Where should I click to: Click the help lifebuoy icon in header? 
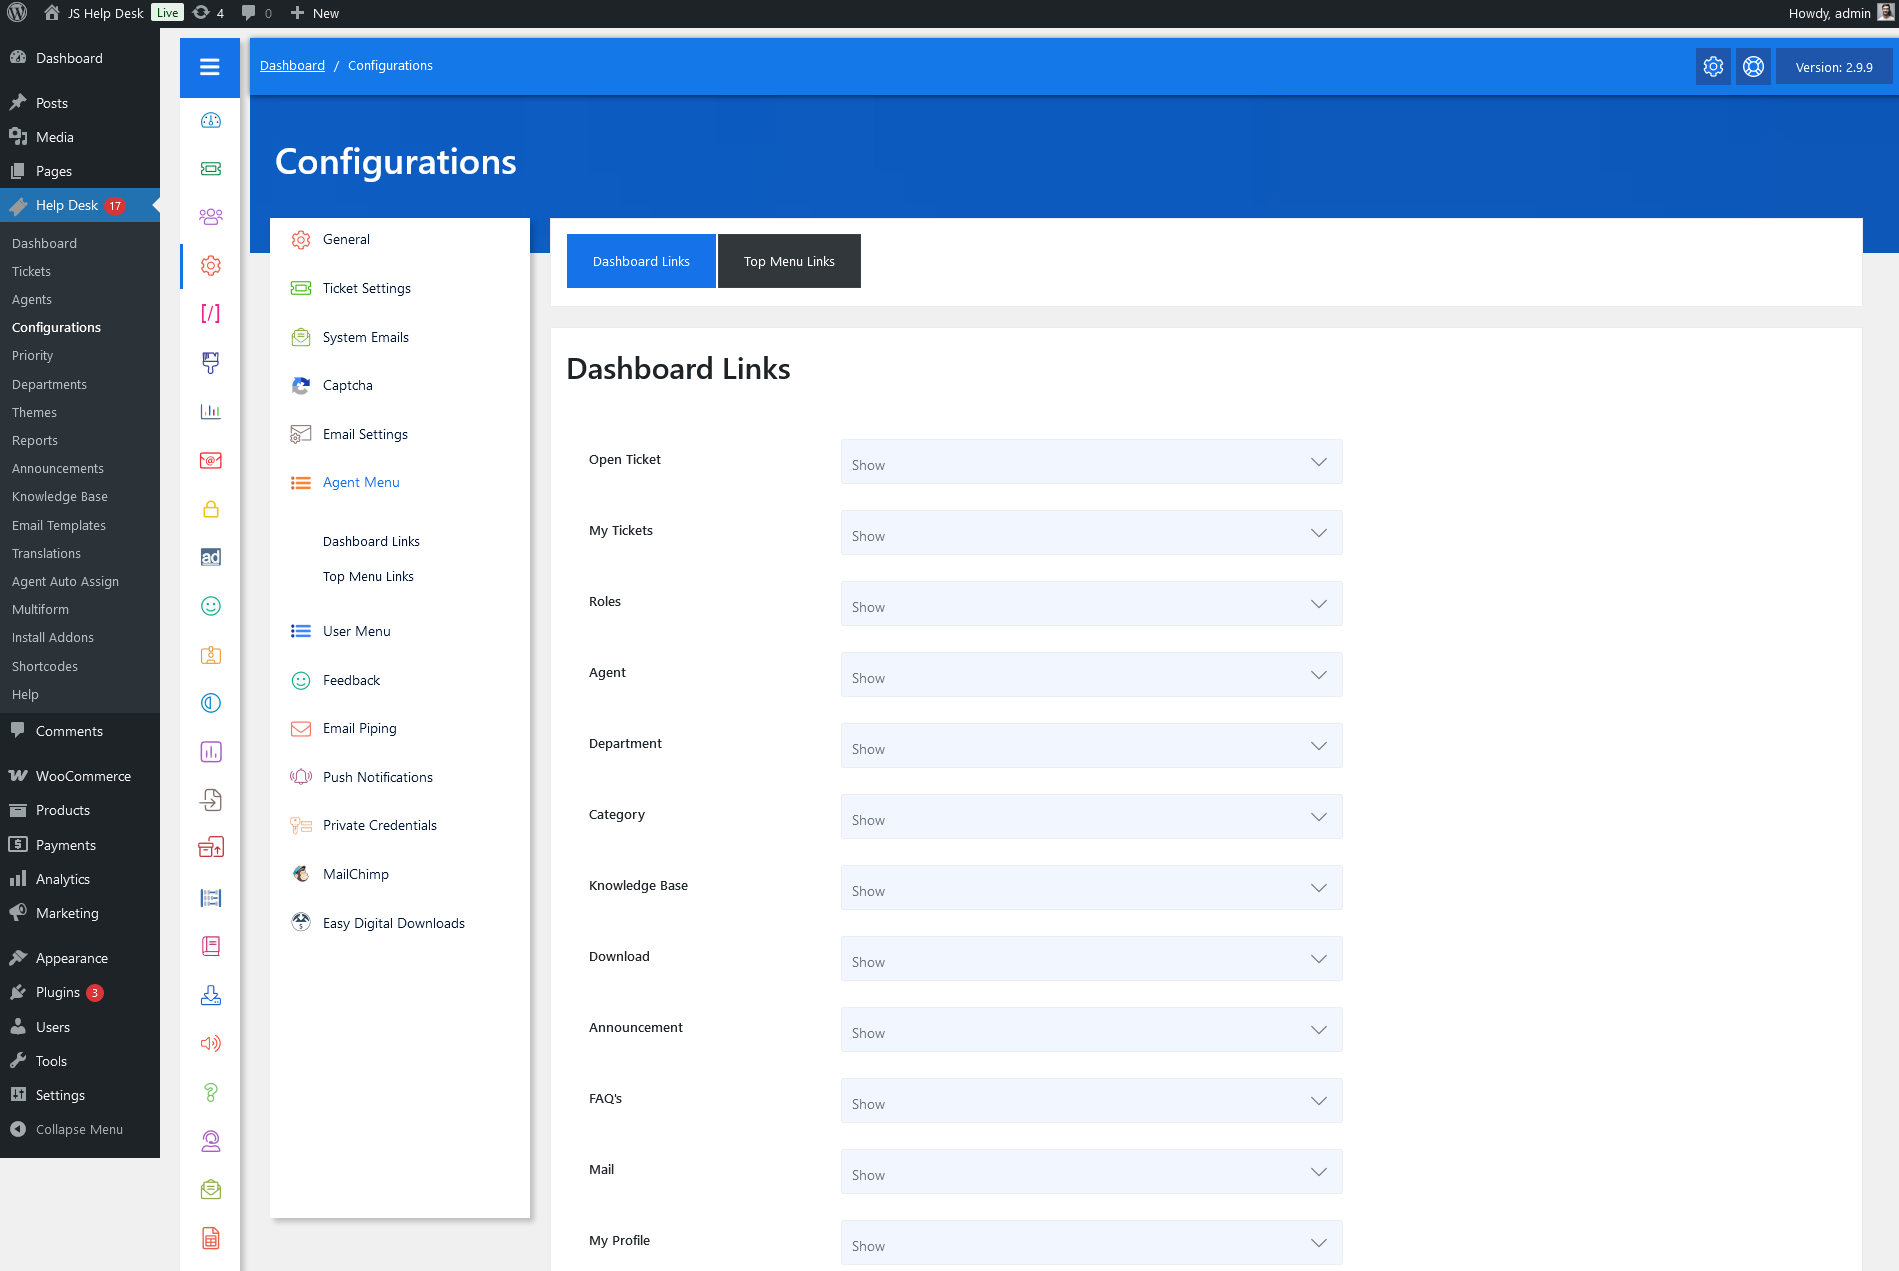click(x=1753, y=67)
